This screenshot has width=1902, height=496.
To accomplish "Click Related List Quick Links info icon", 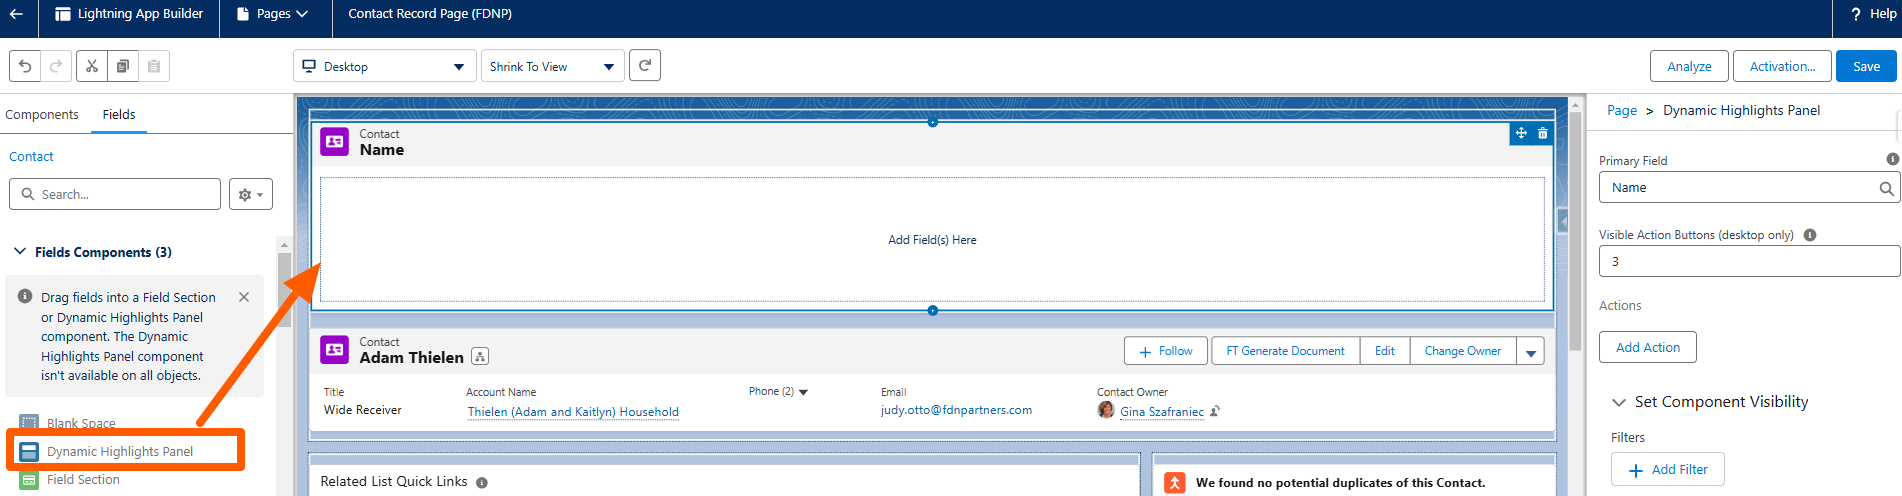I will point(482,483).
